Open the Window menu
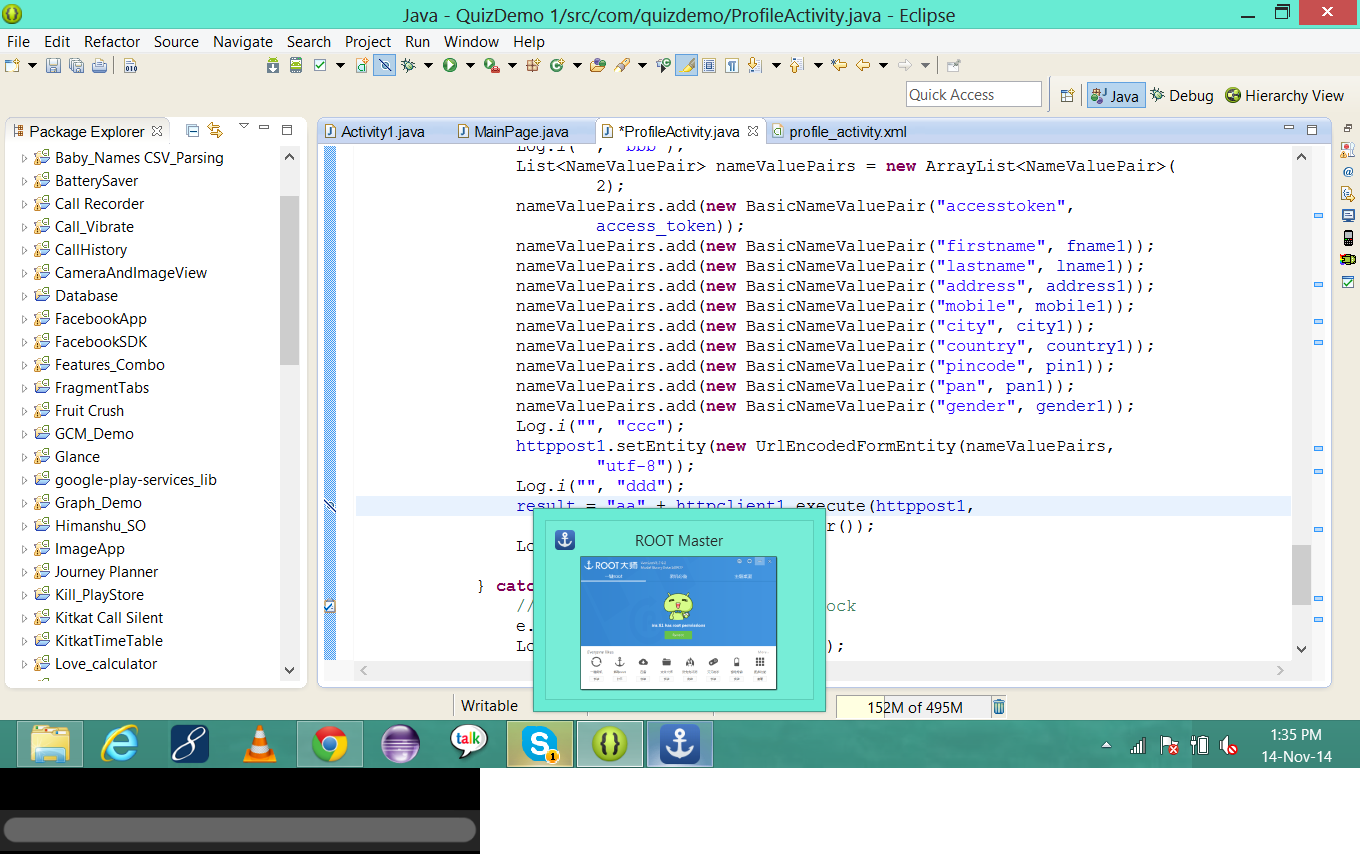The image size is (1360, 854). [471, 42]
